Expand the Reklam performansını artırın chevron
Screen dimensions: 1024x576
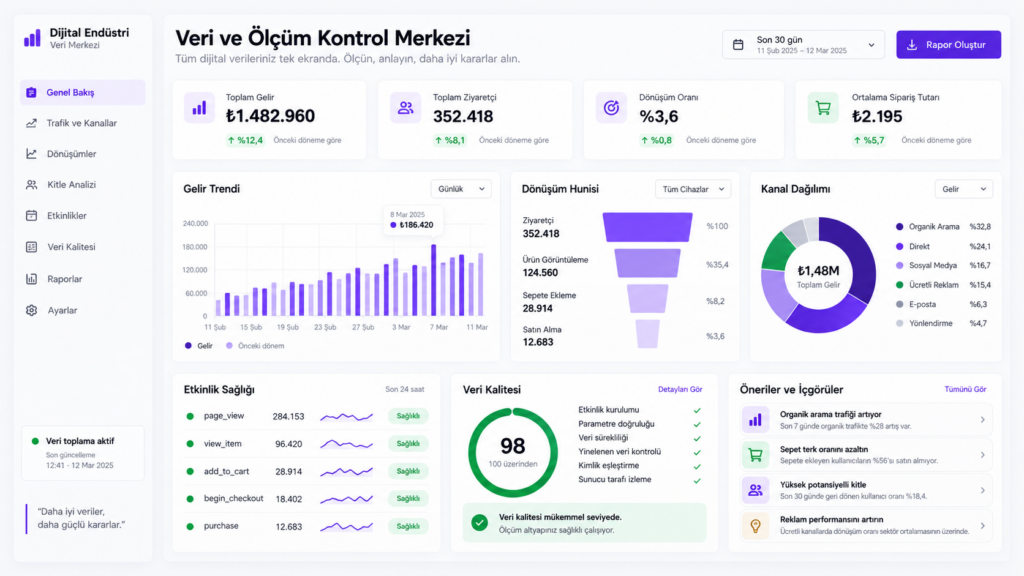click(x=982, y=526)
